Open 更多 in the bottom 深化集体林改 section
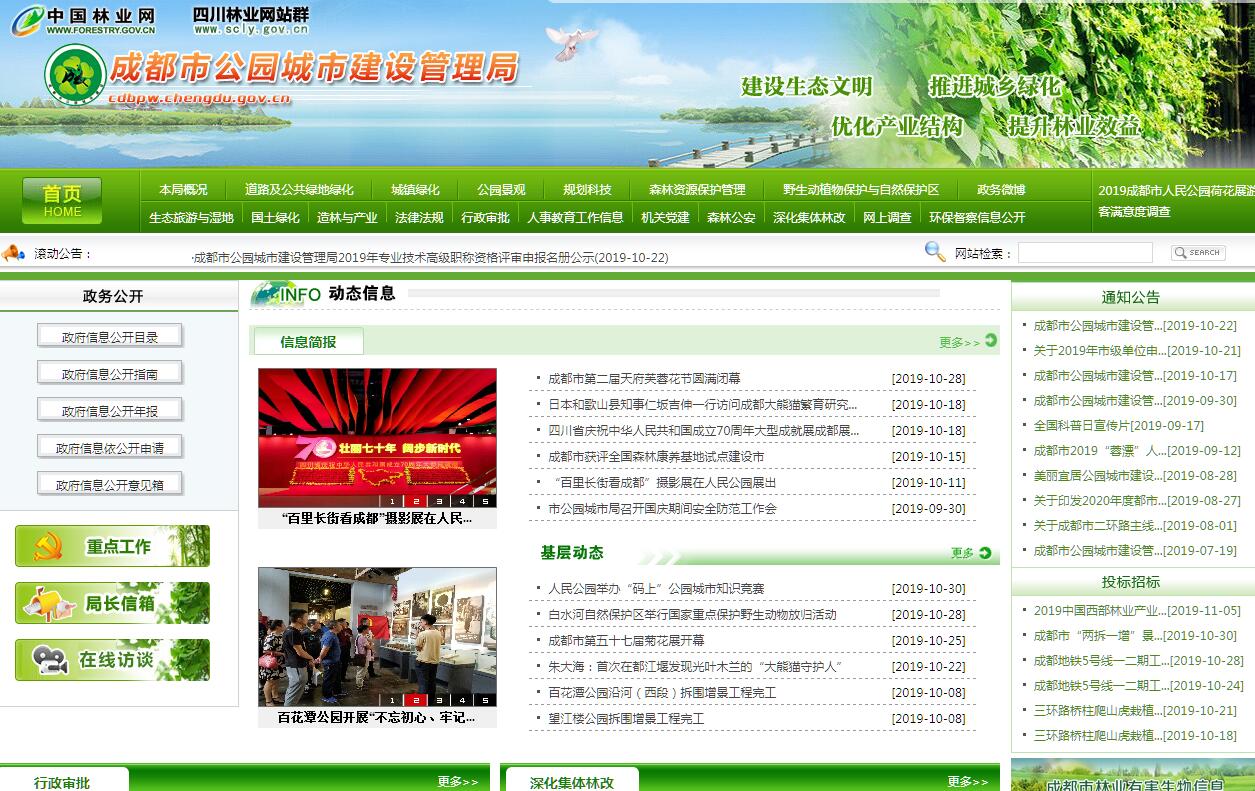Screen dimensions: 1255x791 967,782
